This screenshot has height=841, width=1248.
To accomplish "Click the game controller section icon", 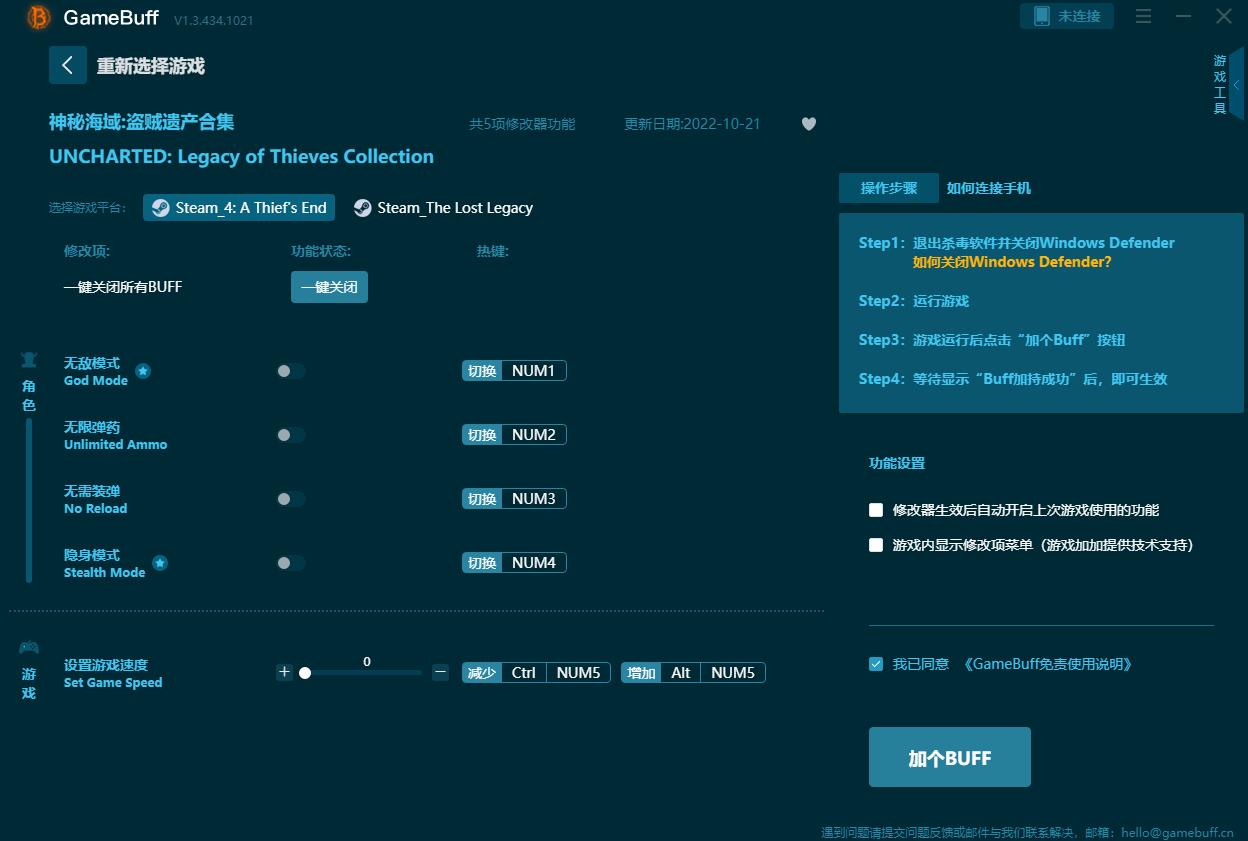I will pyautogui.click(x=29, y=647).
